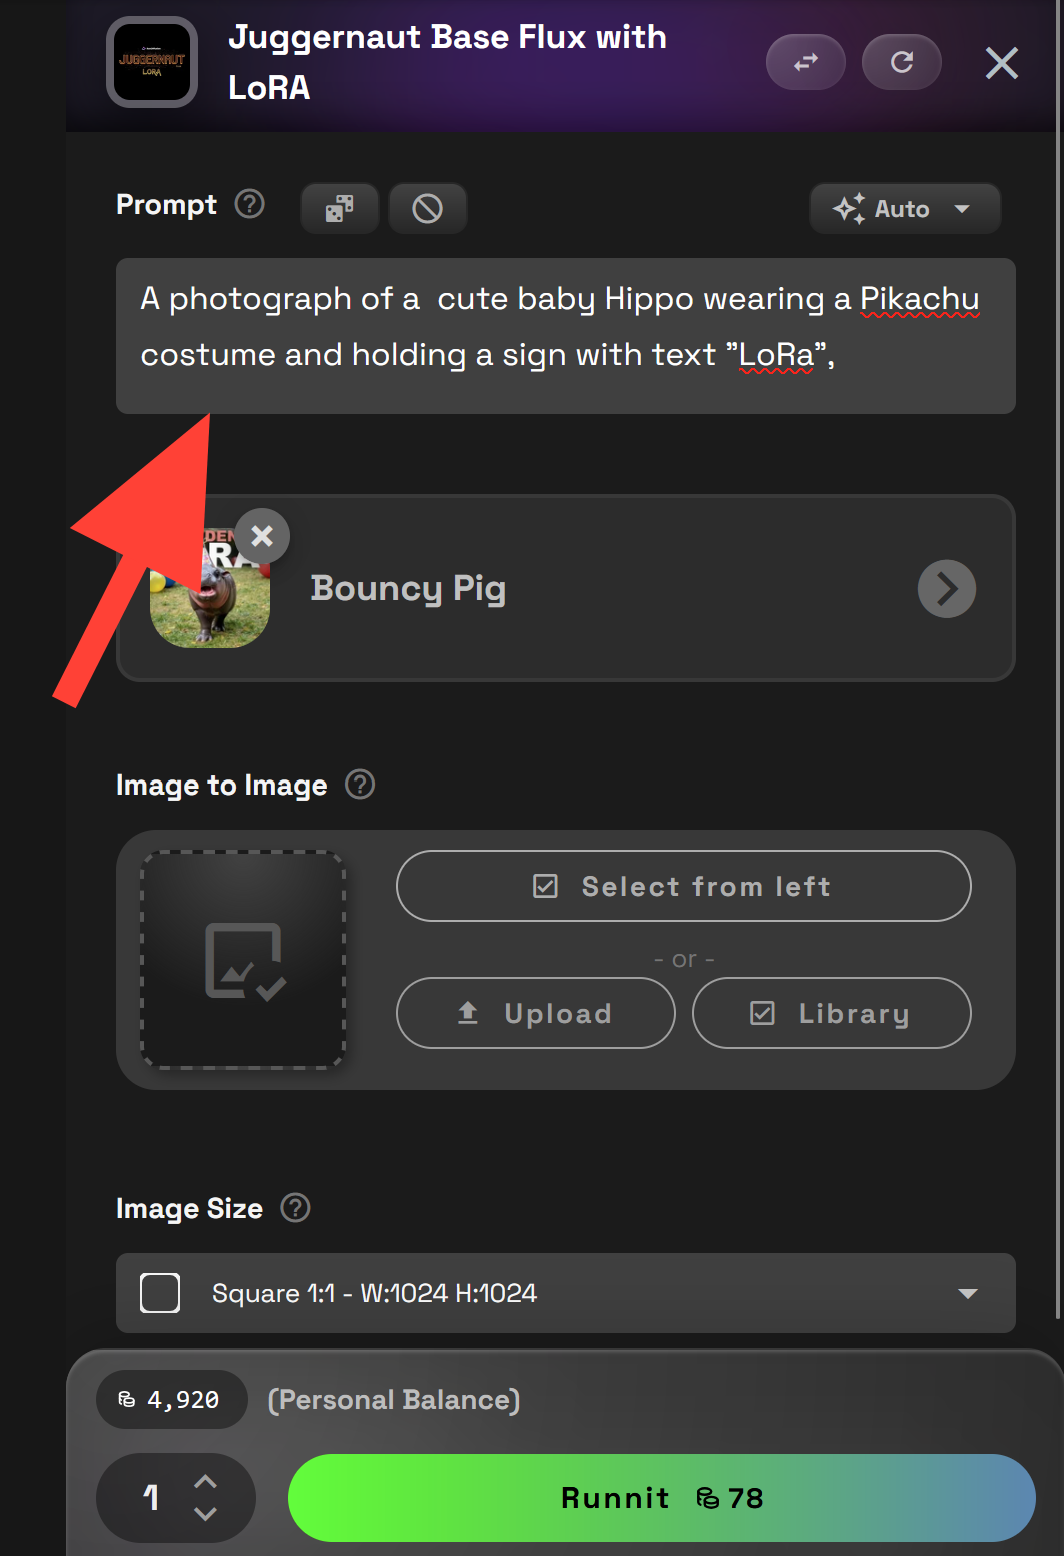
Task: Click the refresh icon in header
Action: [x=901, y=62]
